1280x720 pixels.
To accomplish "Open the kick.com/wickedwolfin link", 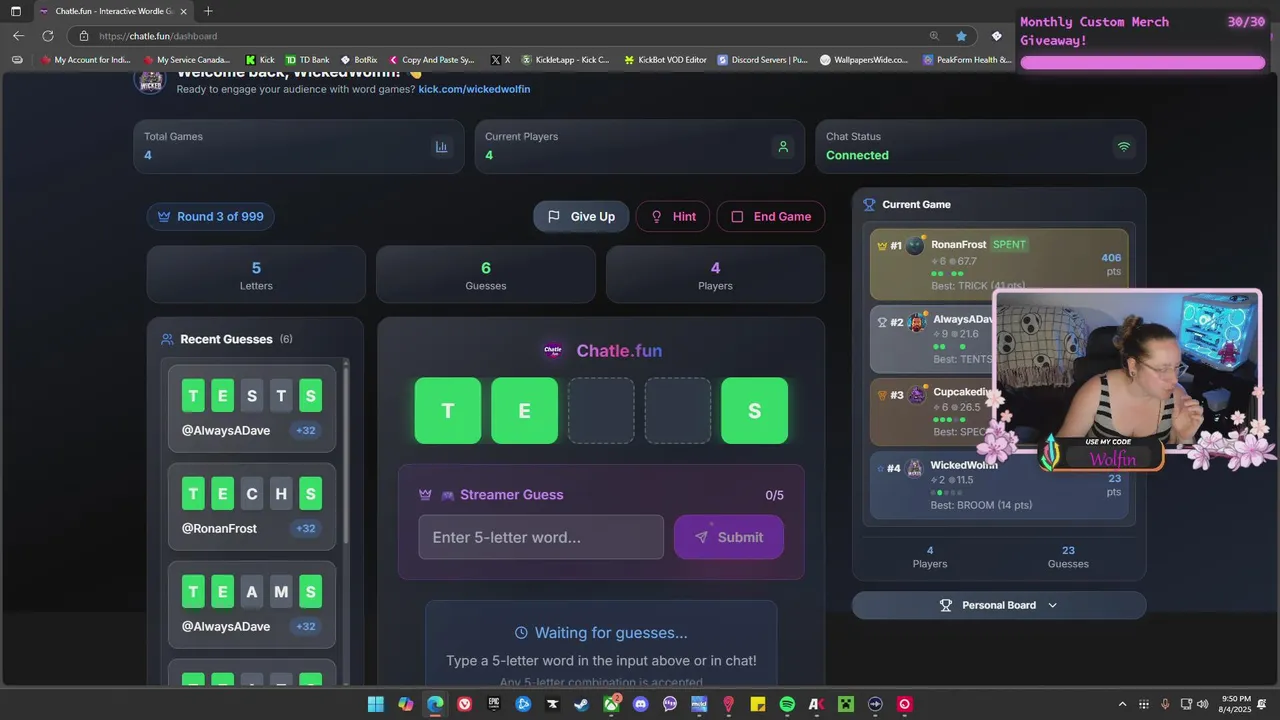I will point(474,89).
